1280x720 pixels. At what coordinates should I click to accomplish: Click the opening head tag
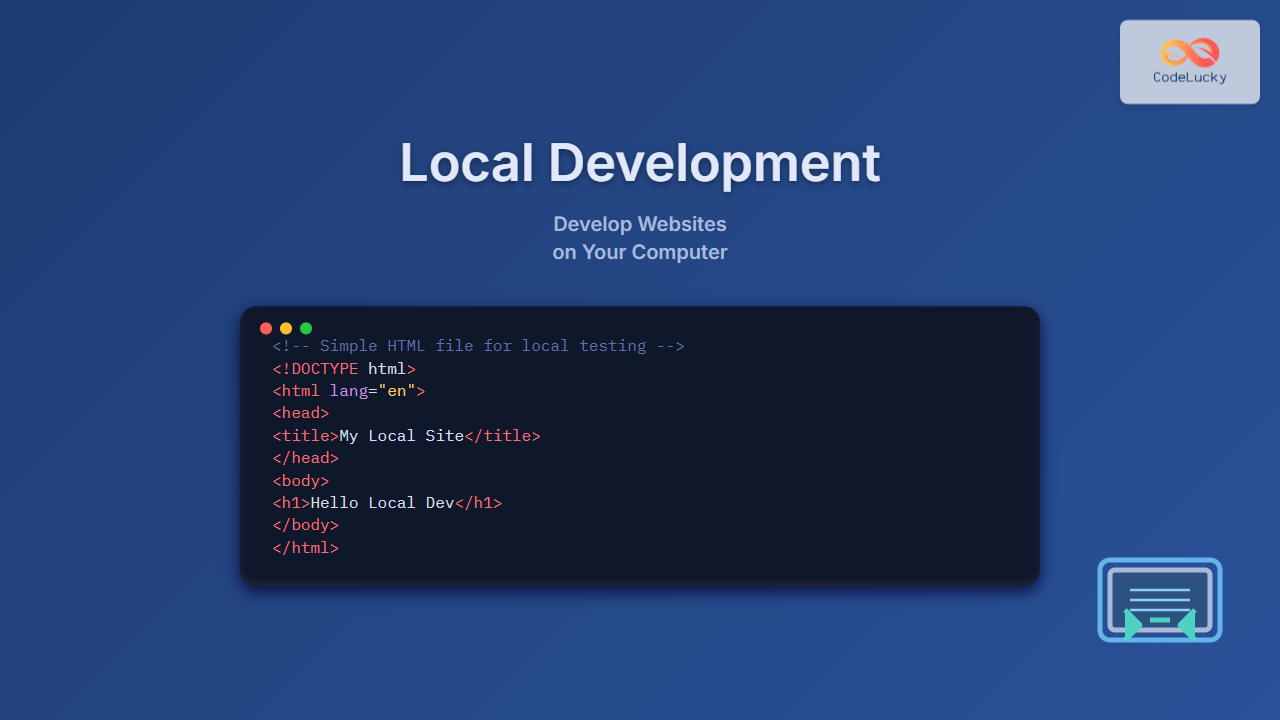point(300,413)
